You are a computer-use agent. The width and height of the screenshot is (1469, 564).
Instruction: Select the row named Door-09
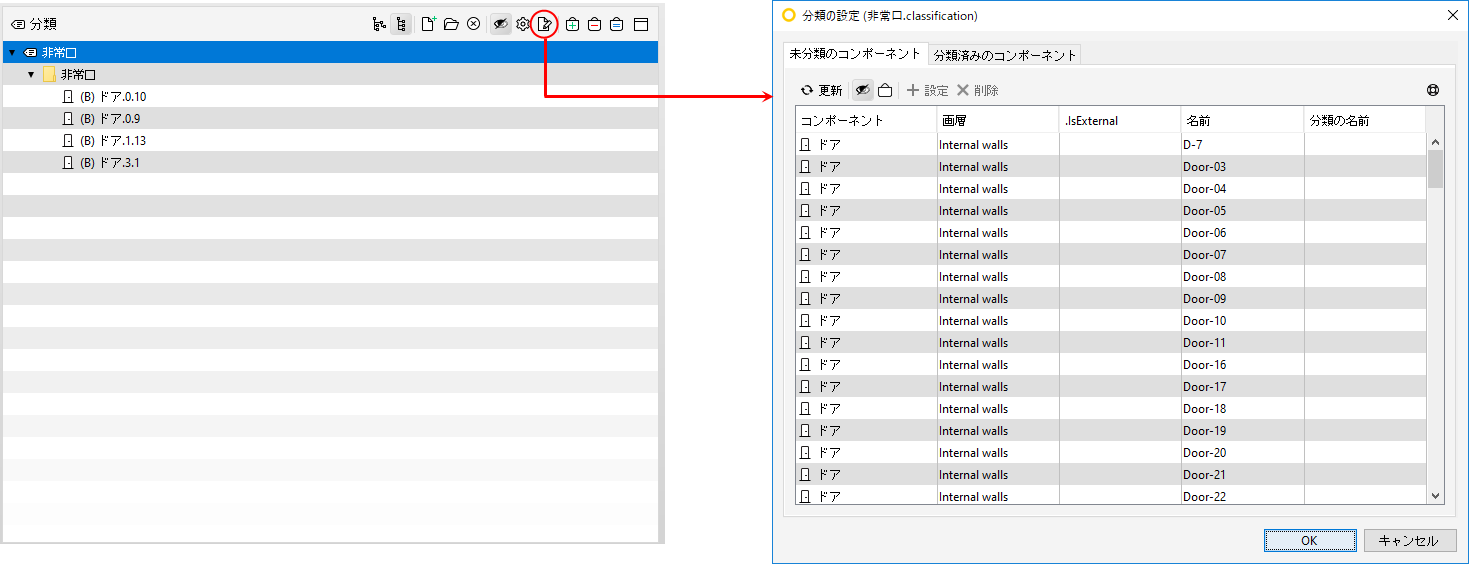tap(1111, 299)
